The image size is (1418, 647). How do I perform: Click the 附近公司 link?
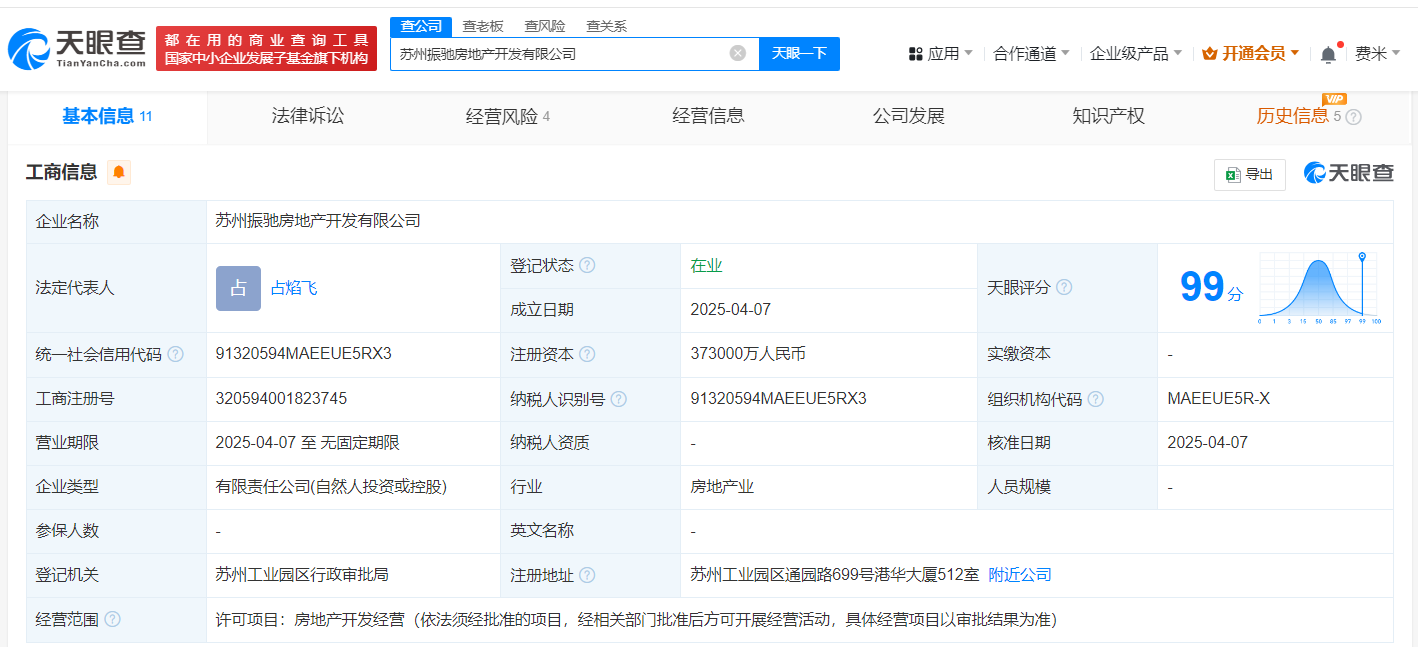tap(1019, 575)
